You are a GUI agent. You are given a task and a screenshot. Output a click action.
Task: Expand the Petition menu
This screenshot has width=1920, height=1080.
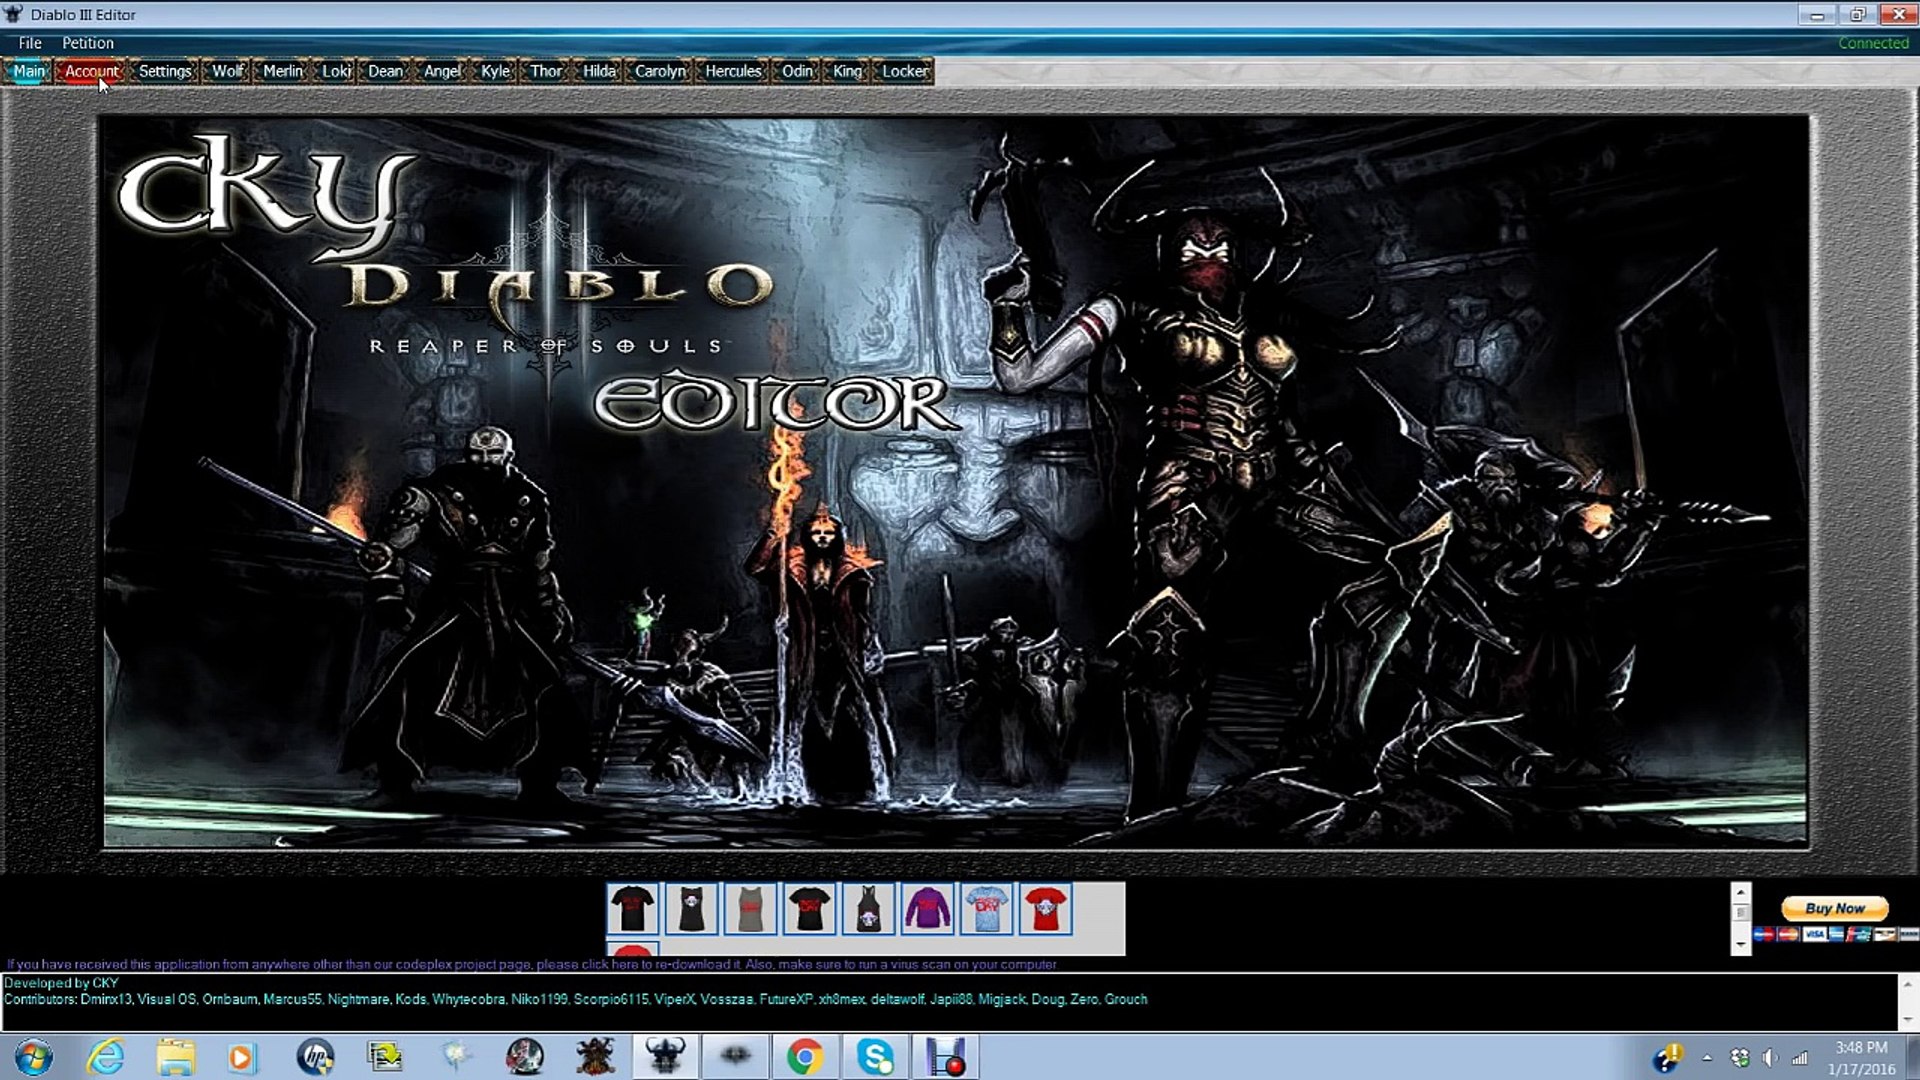(87, 42)
